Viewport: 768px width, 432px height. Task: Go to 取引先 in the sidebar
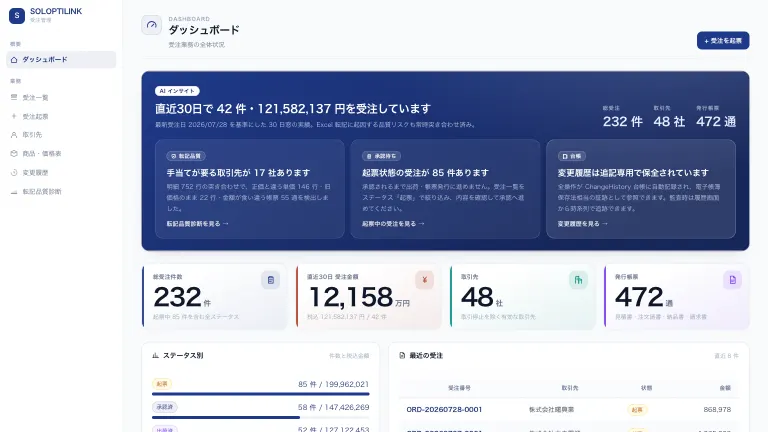(x=61, y=135)
